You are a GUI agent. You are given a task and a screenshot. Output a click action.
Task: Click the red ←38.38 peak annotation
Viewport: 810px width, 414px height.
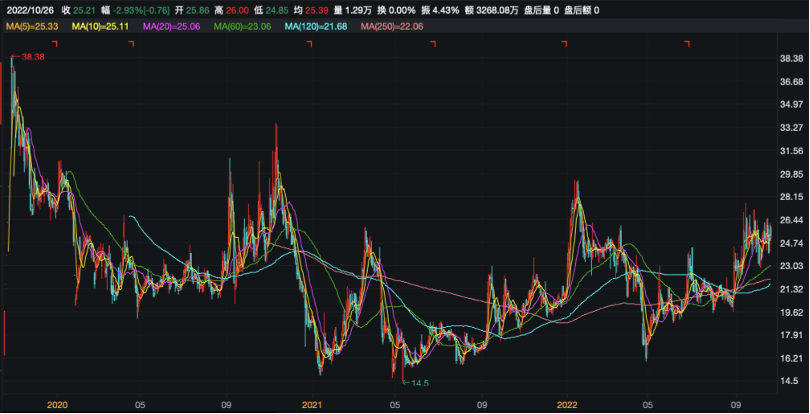pyautogui.click(x=28, y=57)
